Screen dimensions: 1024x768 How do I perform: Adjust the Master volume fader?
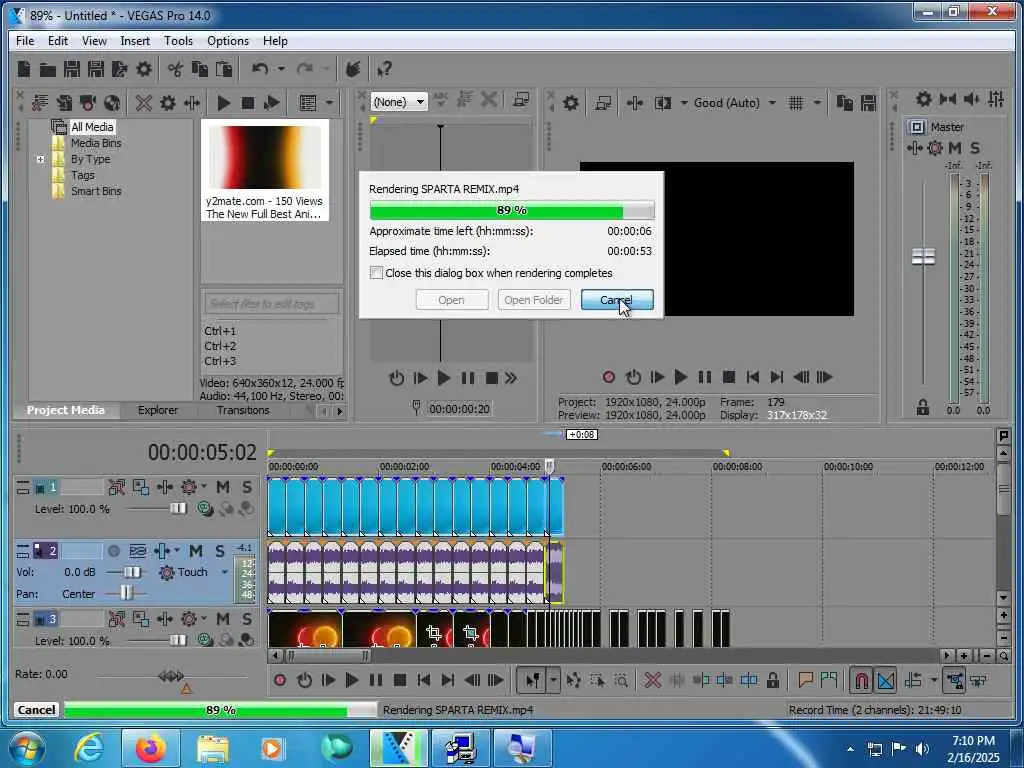click(923, 256)
